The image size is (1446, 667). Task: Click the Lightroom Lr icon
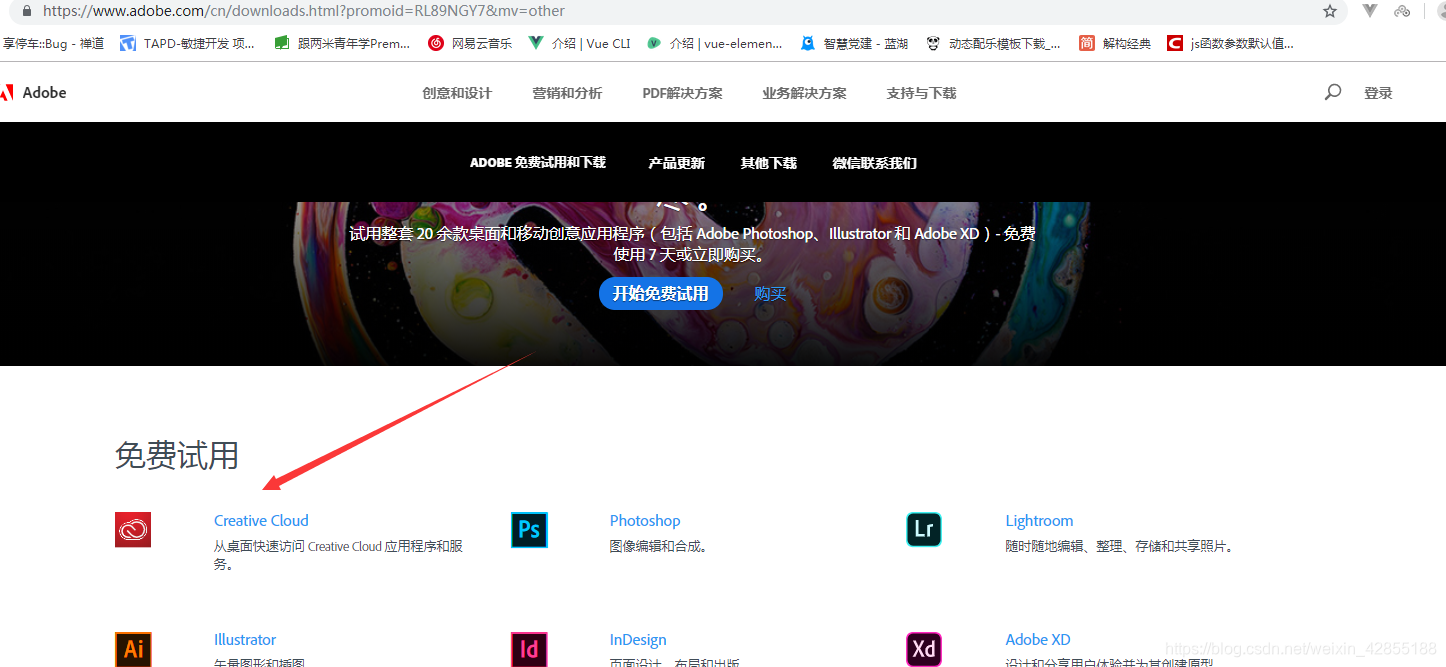(x=924, y=529)
